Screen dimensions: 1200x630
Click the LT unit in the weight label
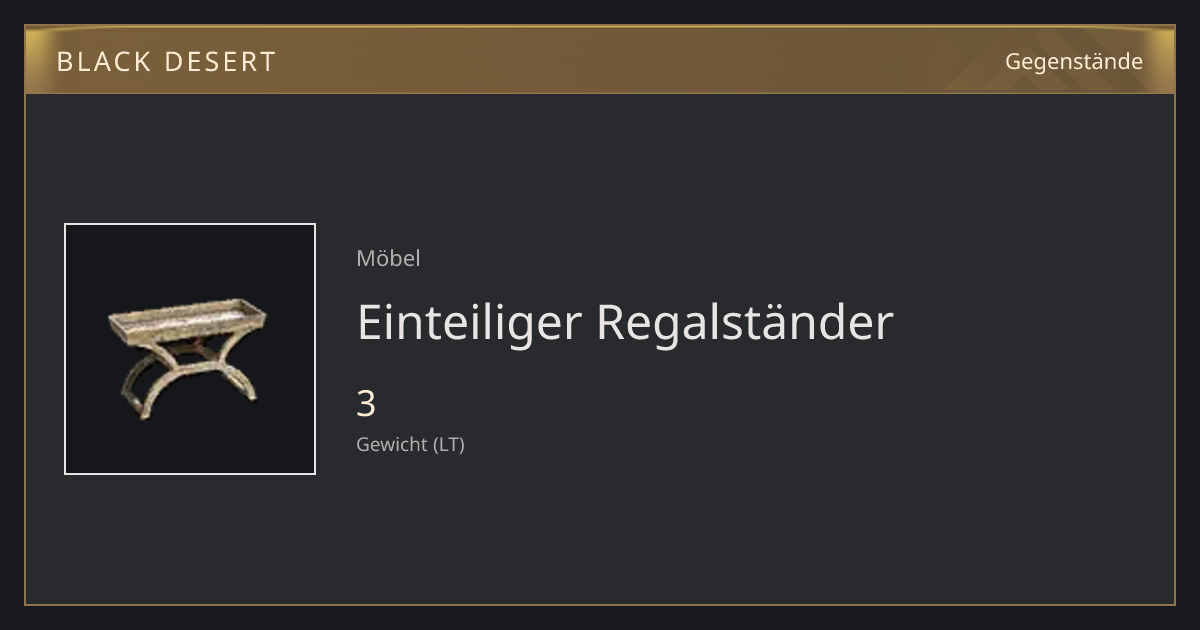pyautogui.click(x=448, y=444)
